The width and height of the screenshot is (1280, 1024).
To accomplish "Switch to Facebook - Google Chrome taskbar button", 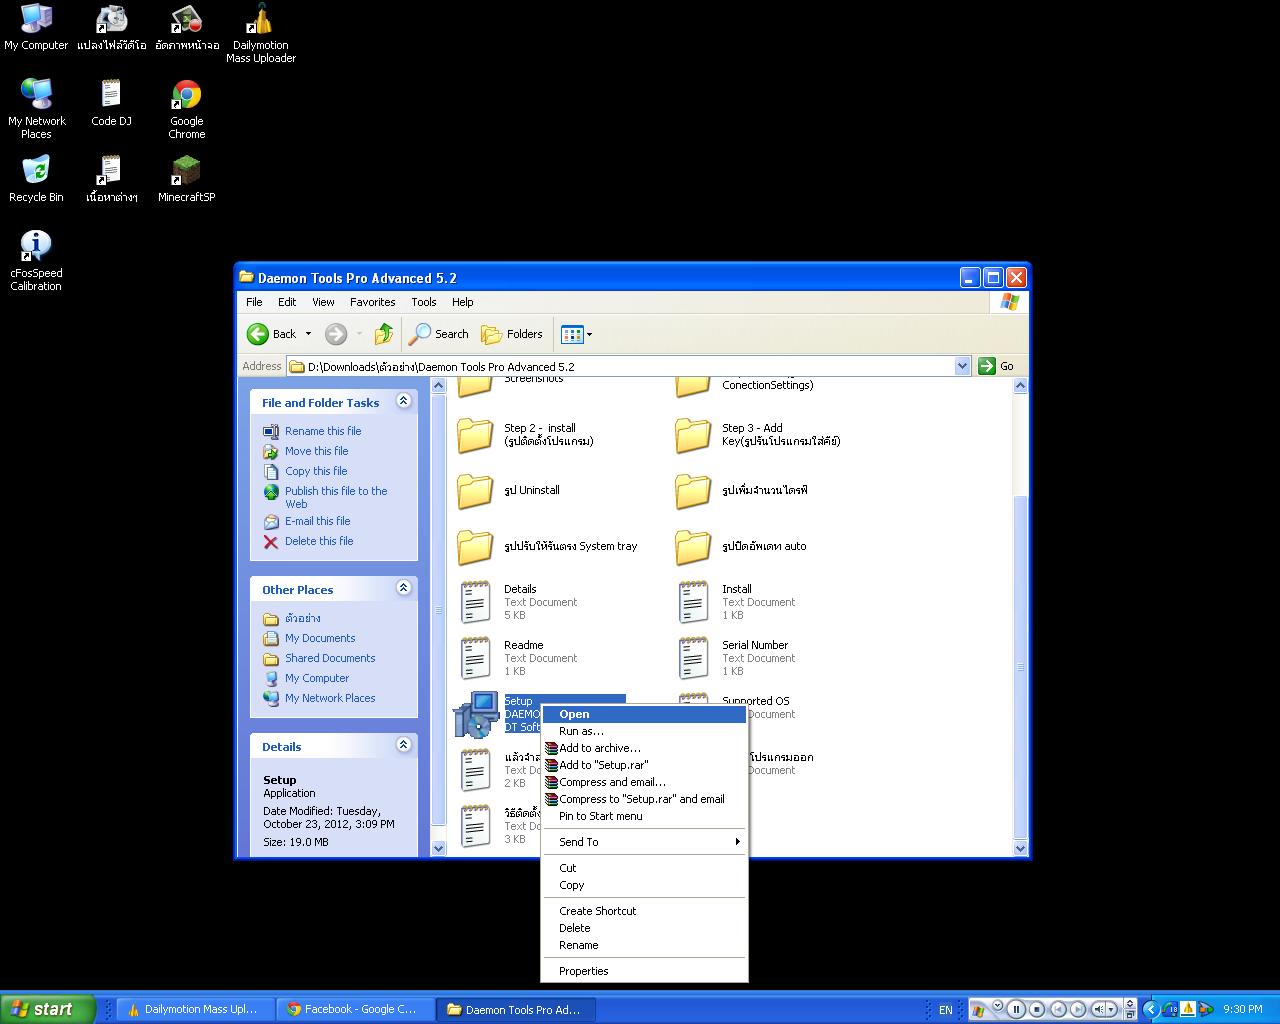I will coord(355,1009).
